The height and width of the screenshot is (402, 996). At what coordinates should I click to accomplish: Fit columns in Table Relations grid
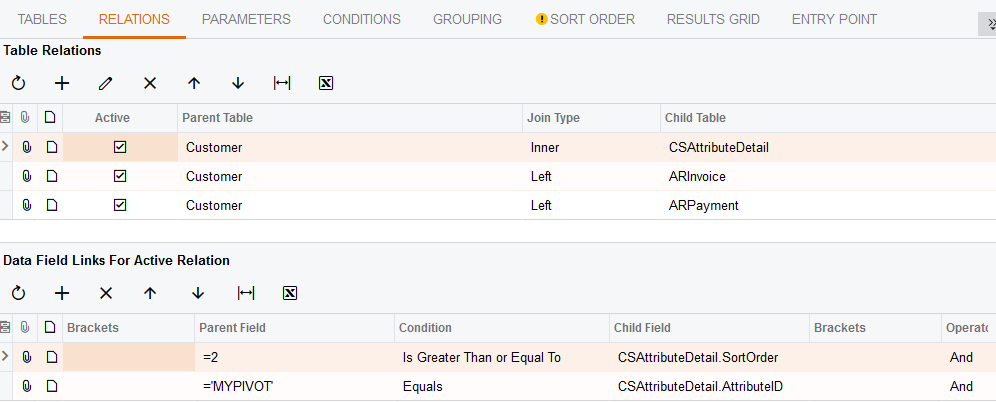tap(282, 83)
